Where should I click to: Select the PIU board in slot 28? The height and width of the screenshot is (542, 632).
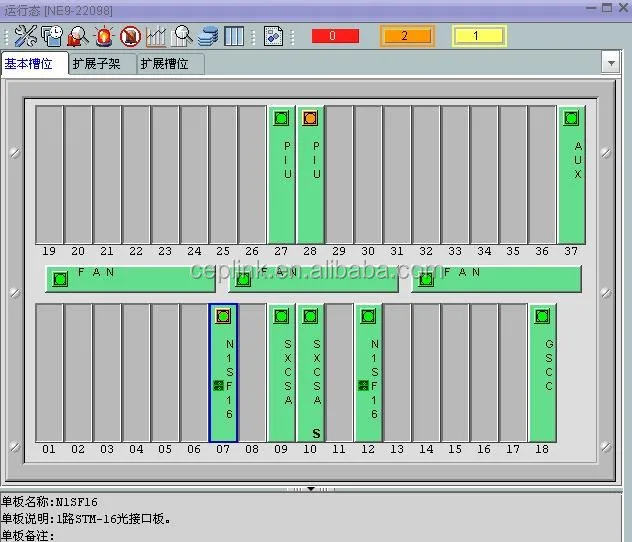coord(310,175)
